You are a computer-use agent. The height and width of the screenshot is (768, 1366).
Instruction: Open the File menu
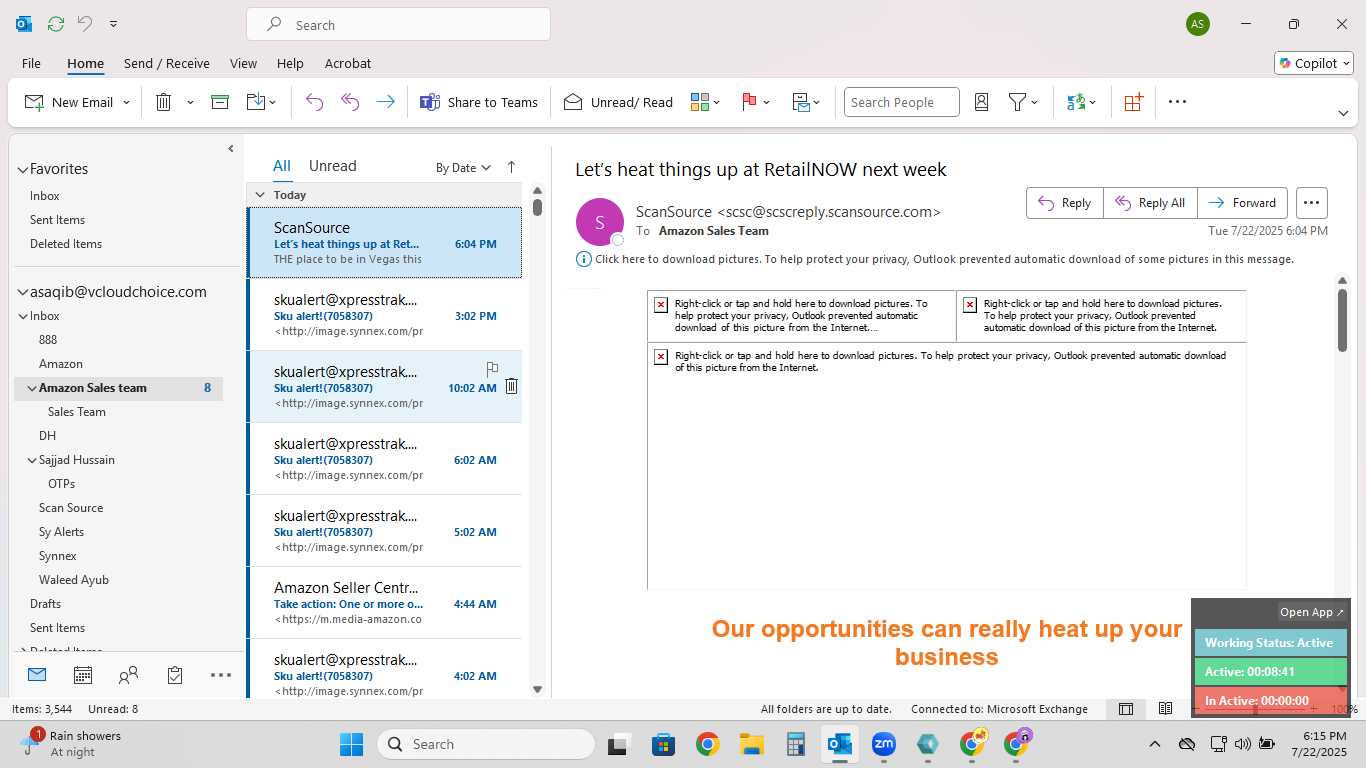[x=31, y=63]
